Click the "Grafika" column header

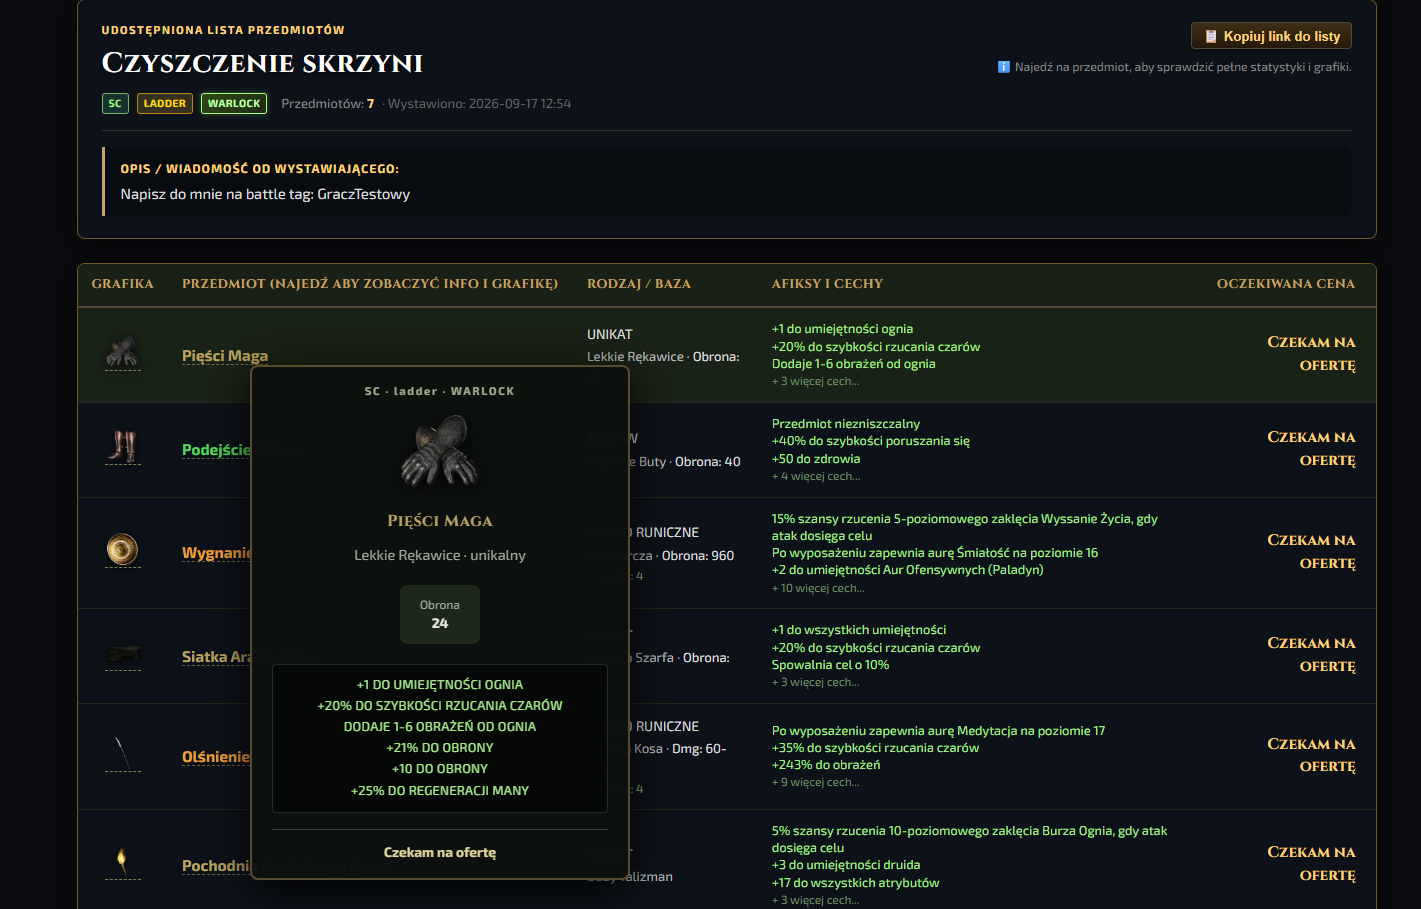pos(123,284)
